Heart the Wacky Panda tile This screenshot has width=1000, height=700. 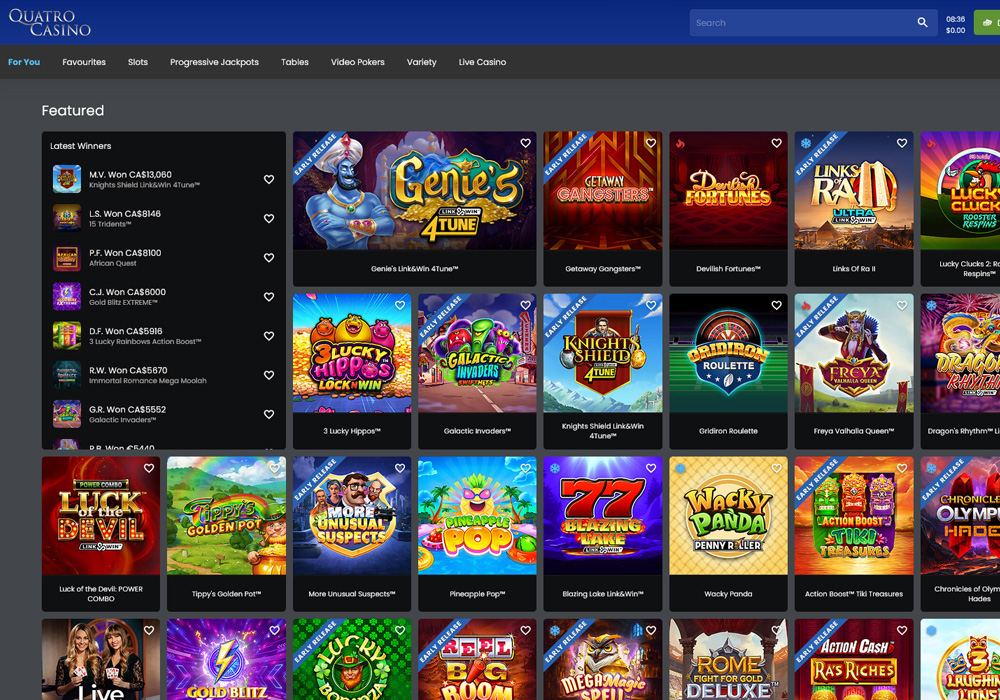(x=776, y=468)
